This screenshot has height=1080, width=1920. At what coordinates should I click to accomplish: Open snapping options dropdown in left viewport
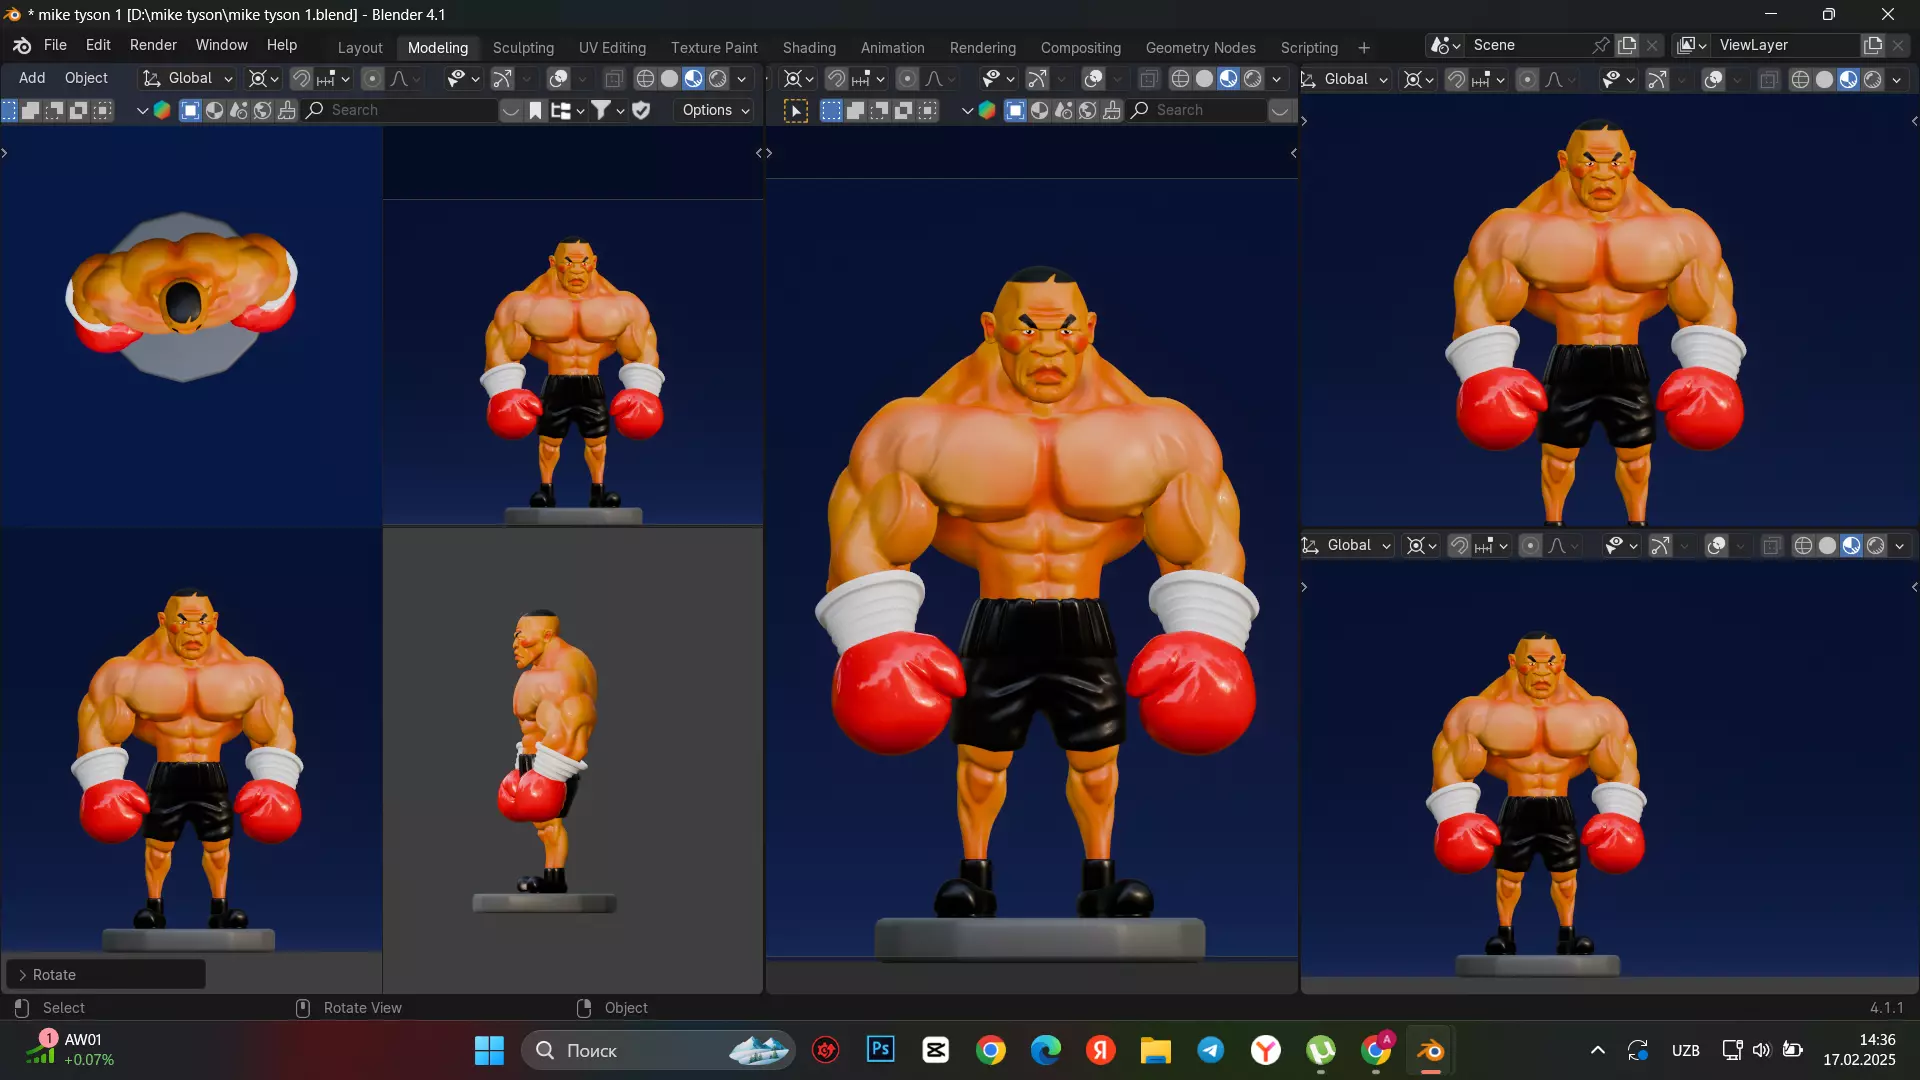(334, 79)
